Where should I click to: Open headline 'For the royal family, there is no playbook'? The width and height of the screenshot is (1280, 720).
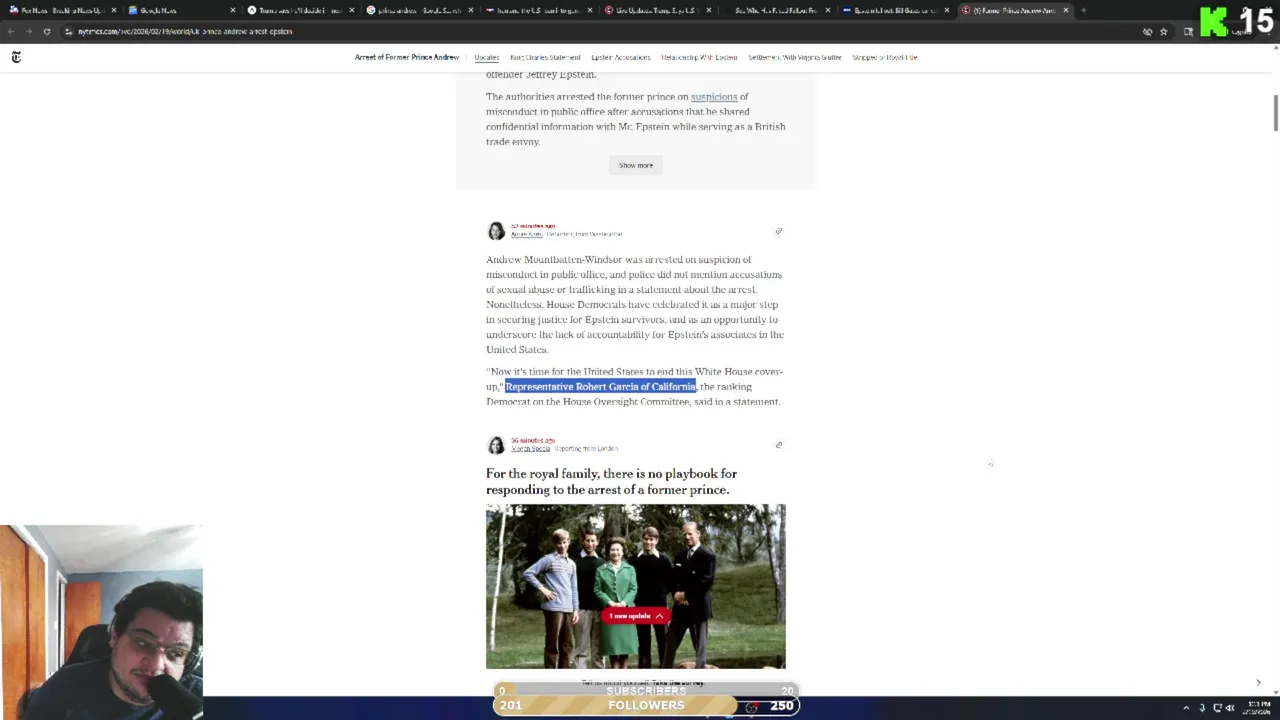pyautogui.click(x=611, y=482)
